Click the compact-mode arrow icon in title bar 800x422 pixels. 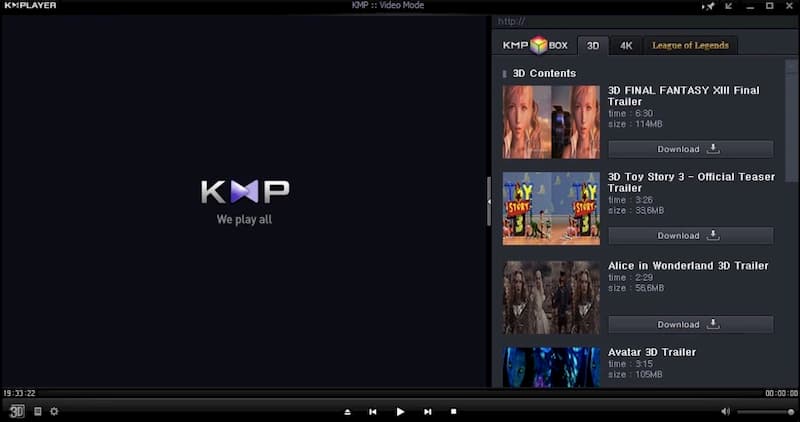tap(729, 6)
